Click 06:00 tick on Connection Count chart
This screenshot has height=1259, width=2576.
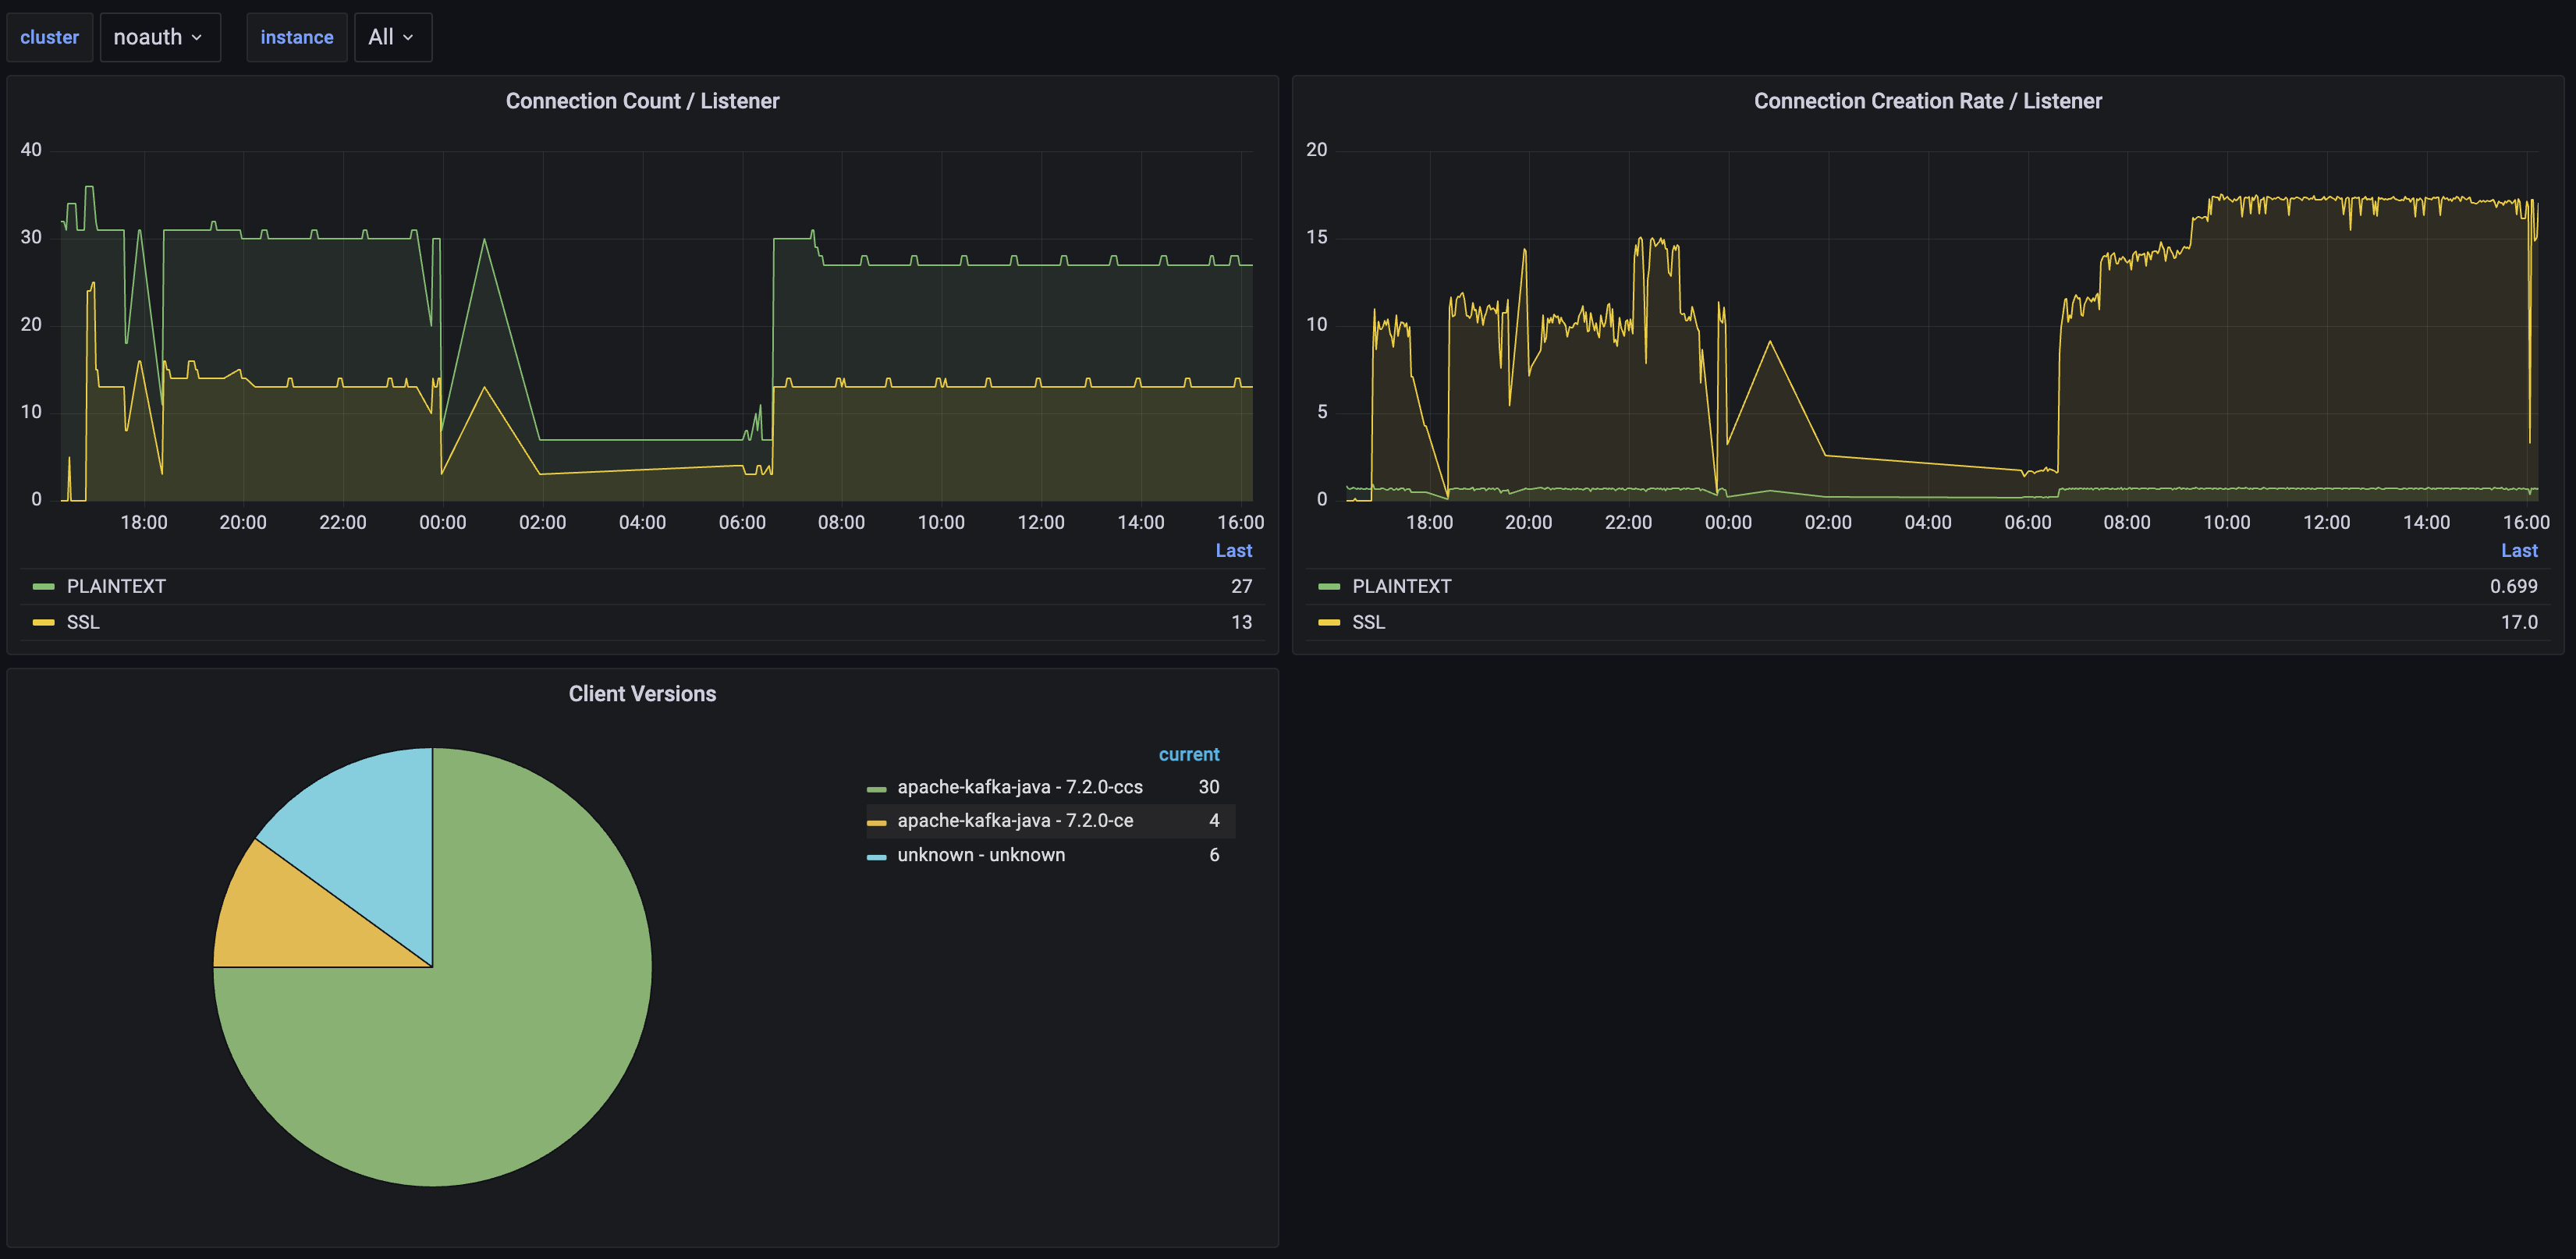pyautogui.click(x=742, y=522)
